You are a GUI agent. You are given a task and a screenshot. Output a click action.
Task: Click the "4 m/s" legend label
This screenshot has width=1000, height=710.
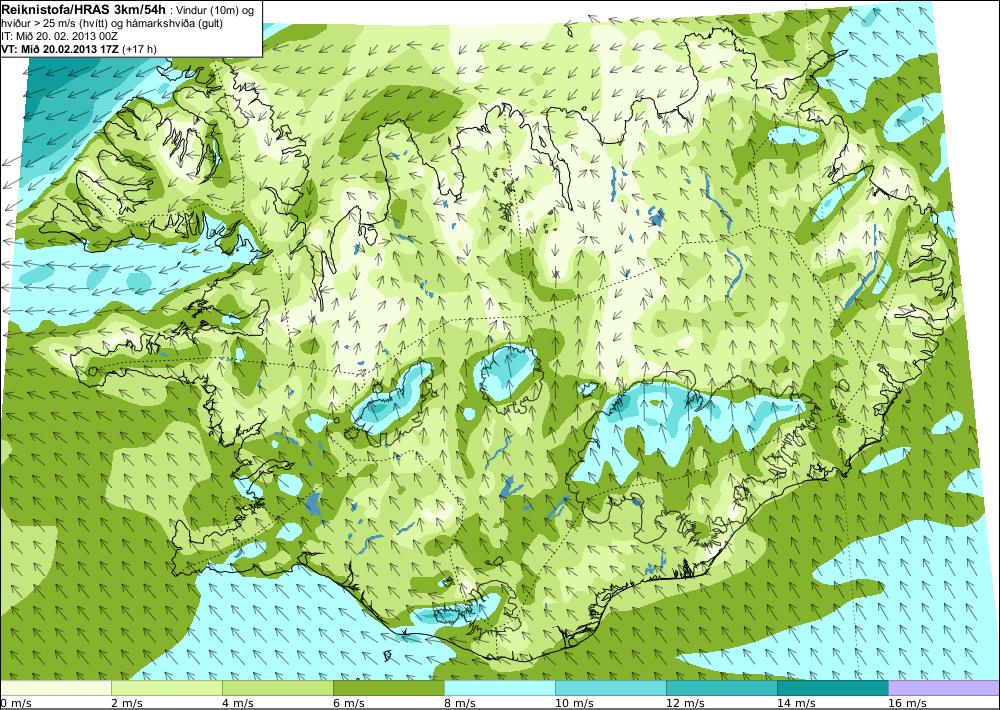click(238, 703)
